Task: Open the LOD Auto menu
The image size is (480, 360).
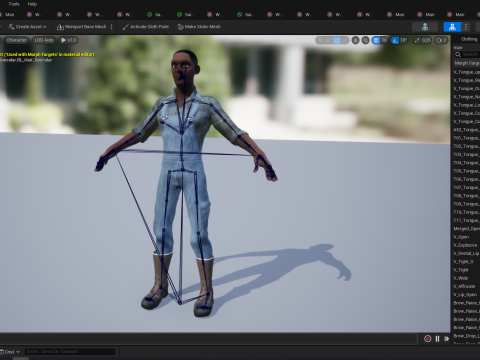Action: click(x=44, y=40)
